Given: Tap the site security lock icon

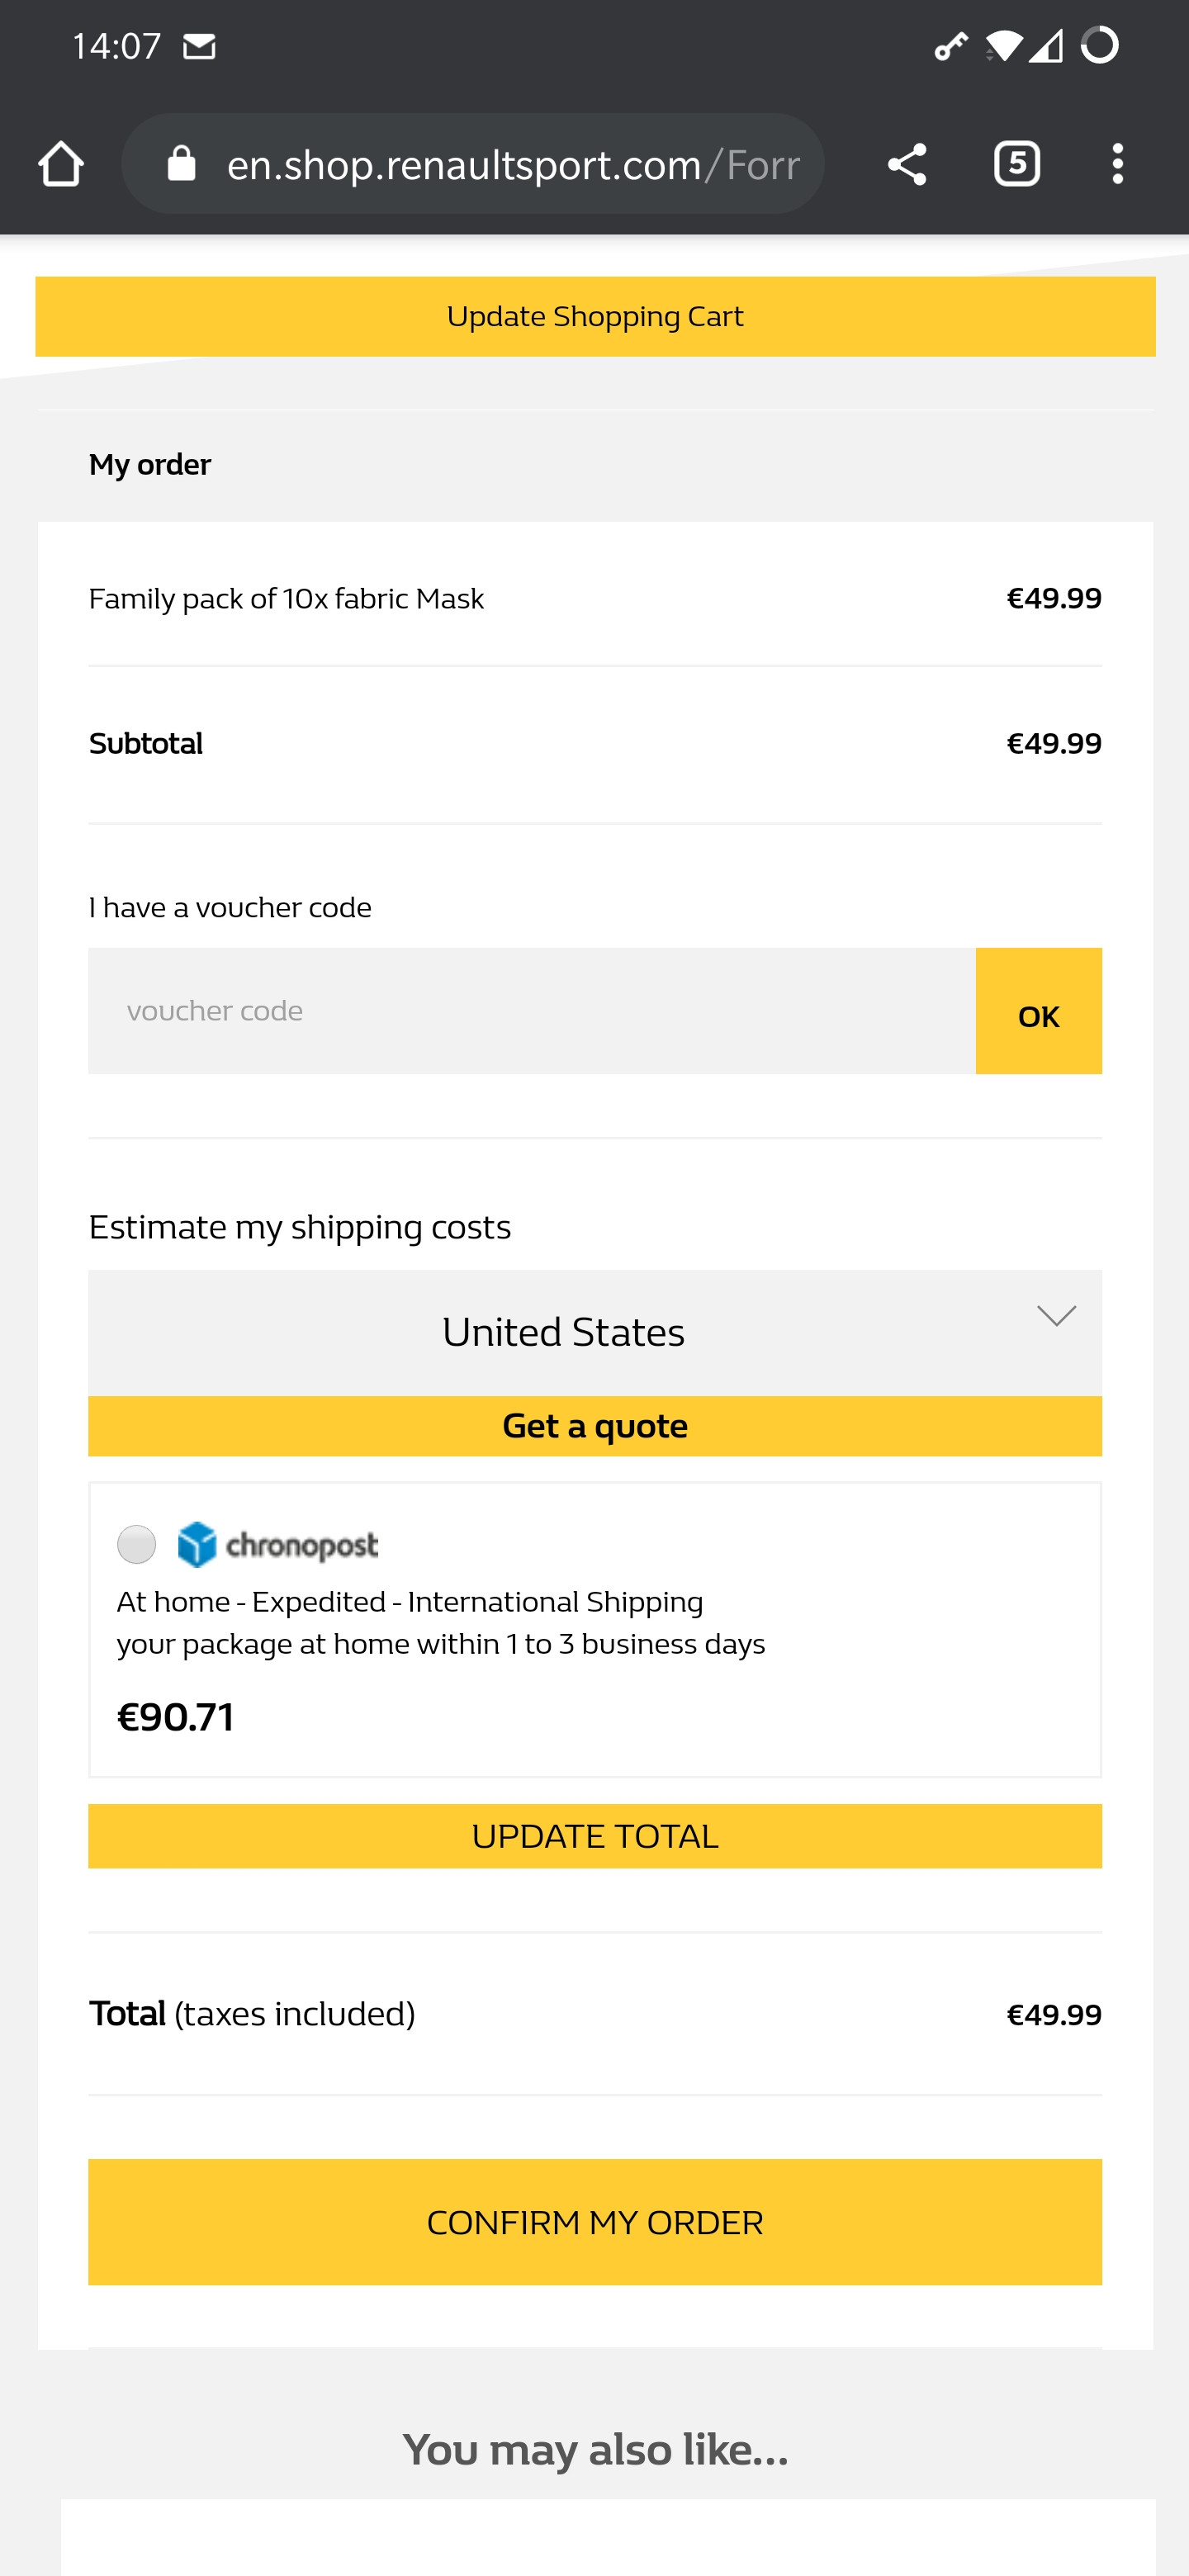Looking at the screenshot, I should tap(181, 164).
